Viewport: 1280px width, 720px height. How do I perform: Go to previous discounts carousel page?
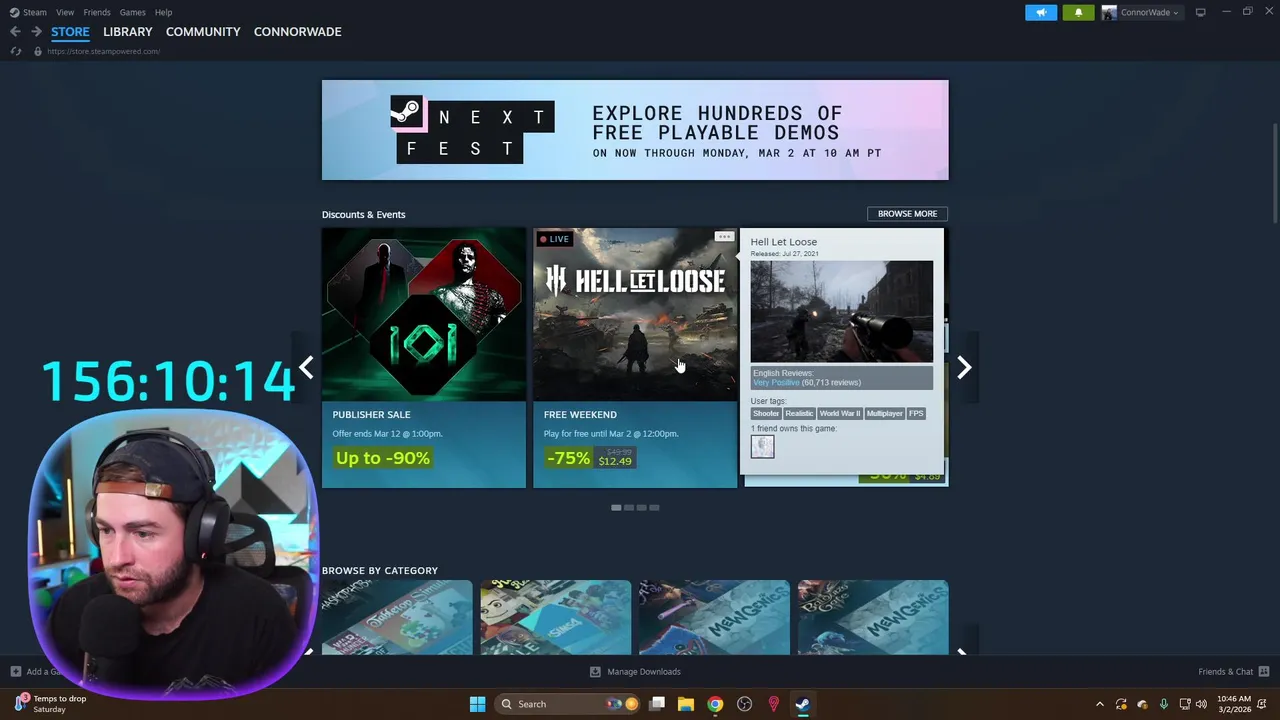point(306,368)
